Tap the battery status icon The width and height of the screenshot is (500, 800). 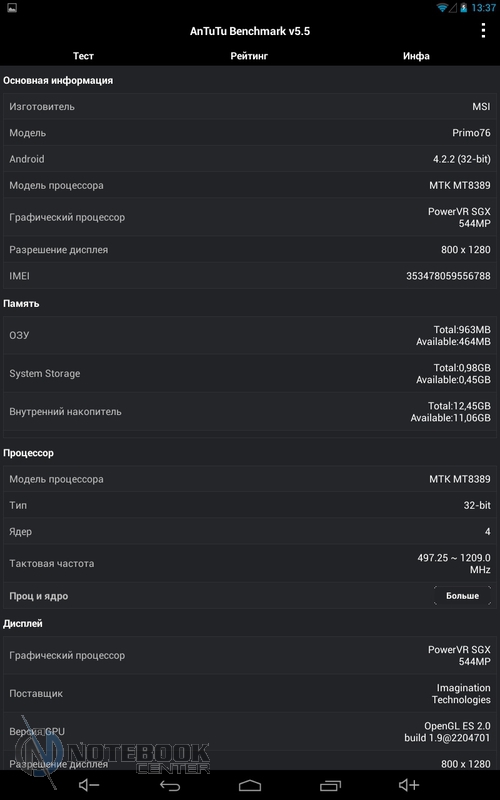click(464, 7)
